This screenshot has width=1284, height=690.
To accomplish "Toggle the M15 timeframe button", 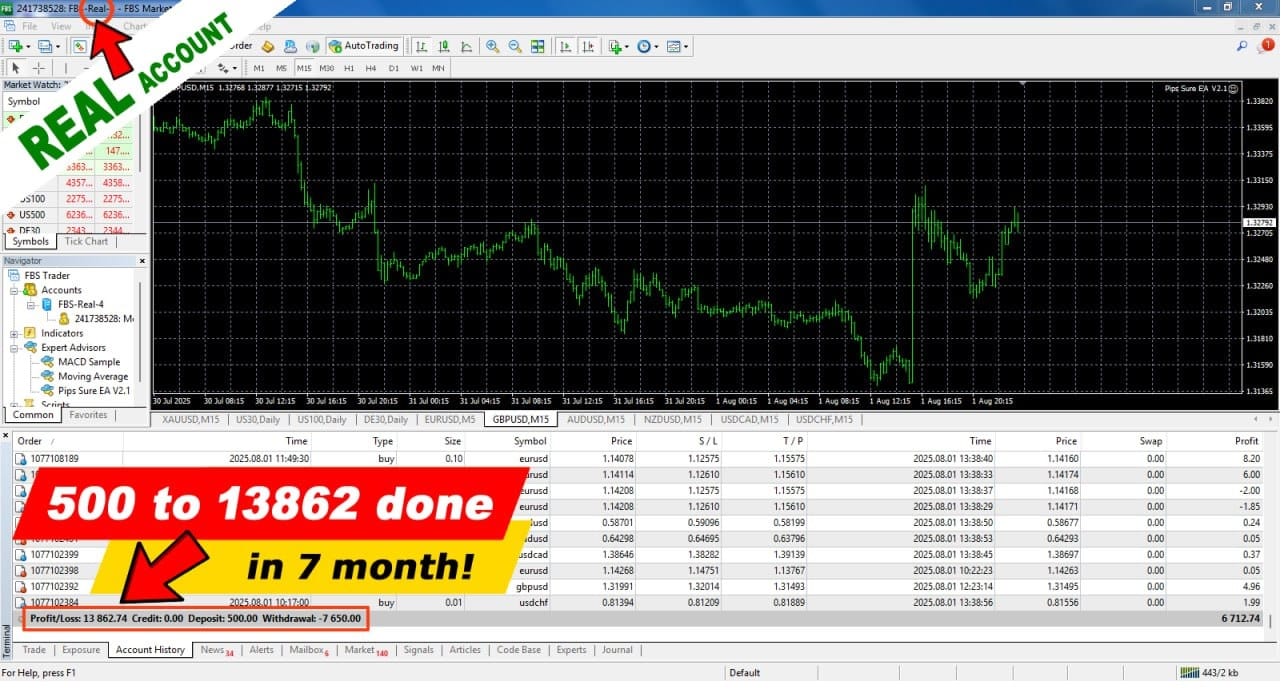I will [304, 68].
